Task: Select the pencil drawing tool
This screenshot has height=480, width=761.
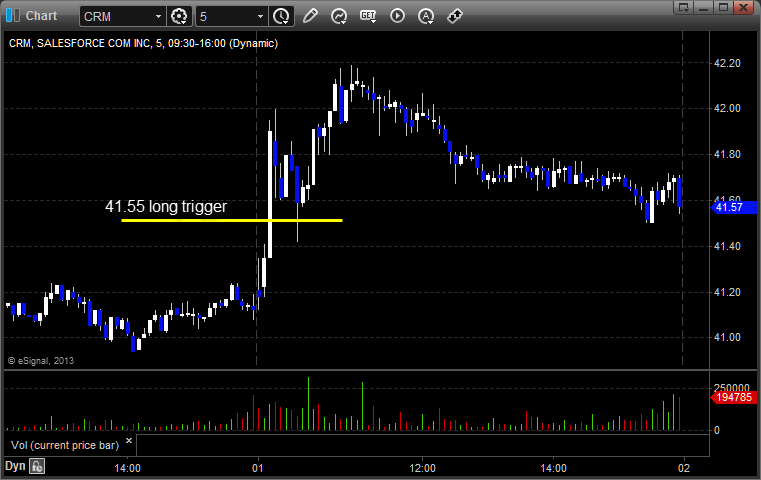Action: (310, 16)
